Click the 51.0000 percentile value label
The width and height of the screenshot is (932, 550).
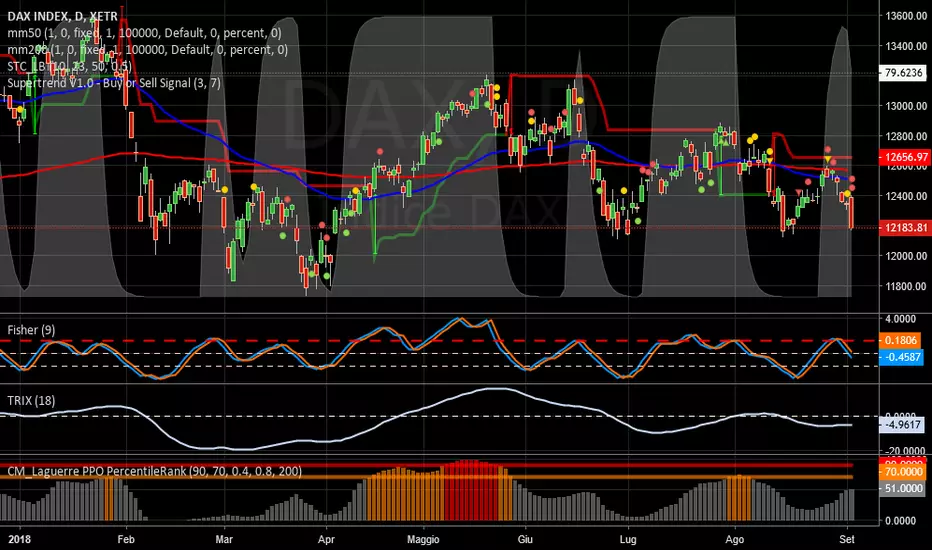click(902, 488)
